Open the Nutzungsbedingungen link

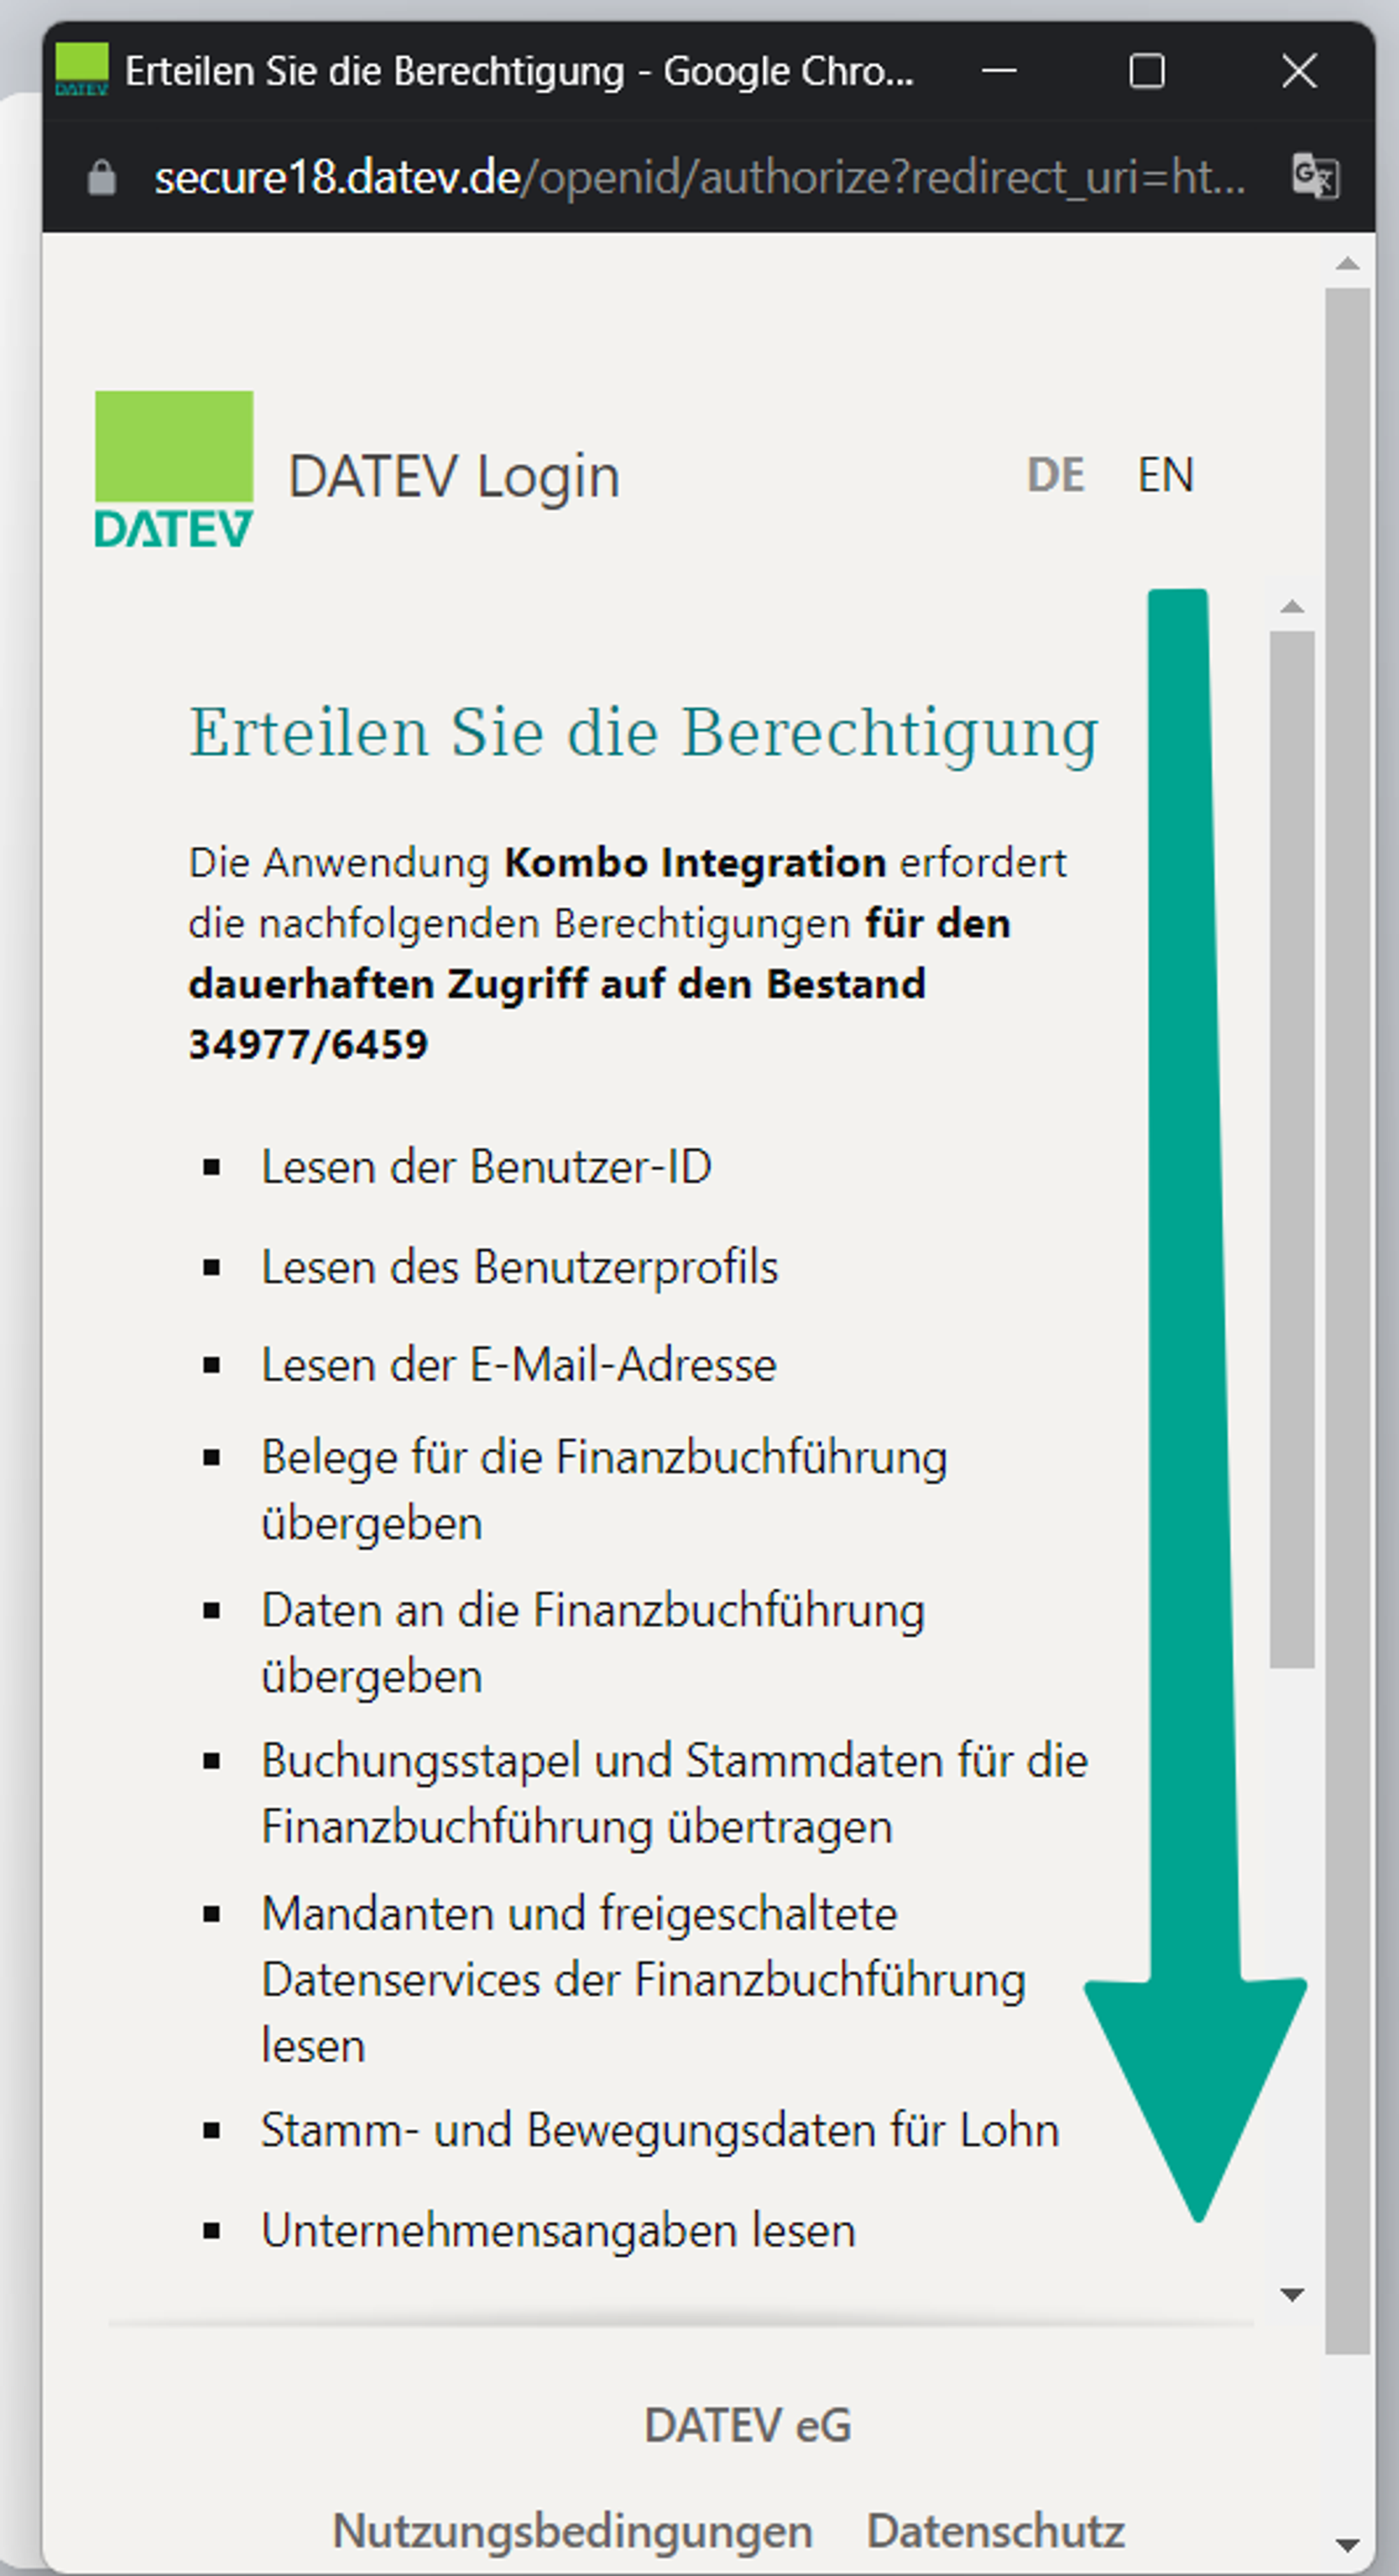(x=572, y=2531)
